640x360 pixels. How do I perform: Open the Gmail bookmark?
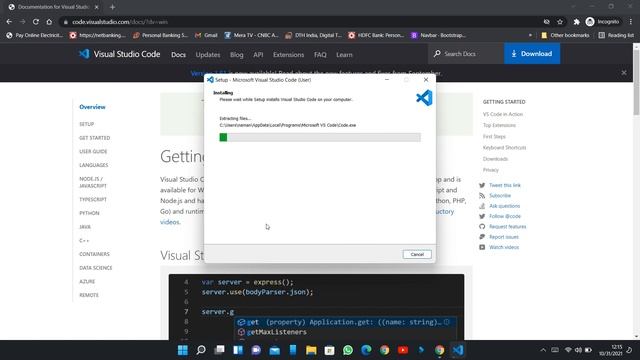click(x=206, y=35)
